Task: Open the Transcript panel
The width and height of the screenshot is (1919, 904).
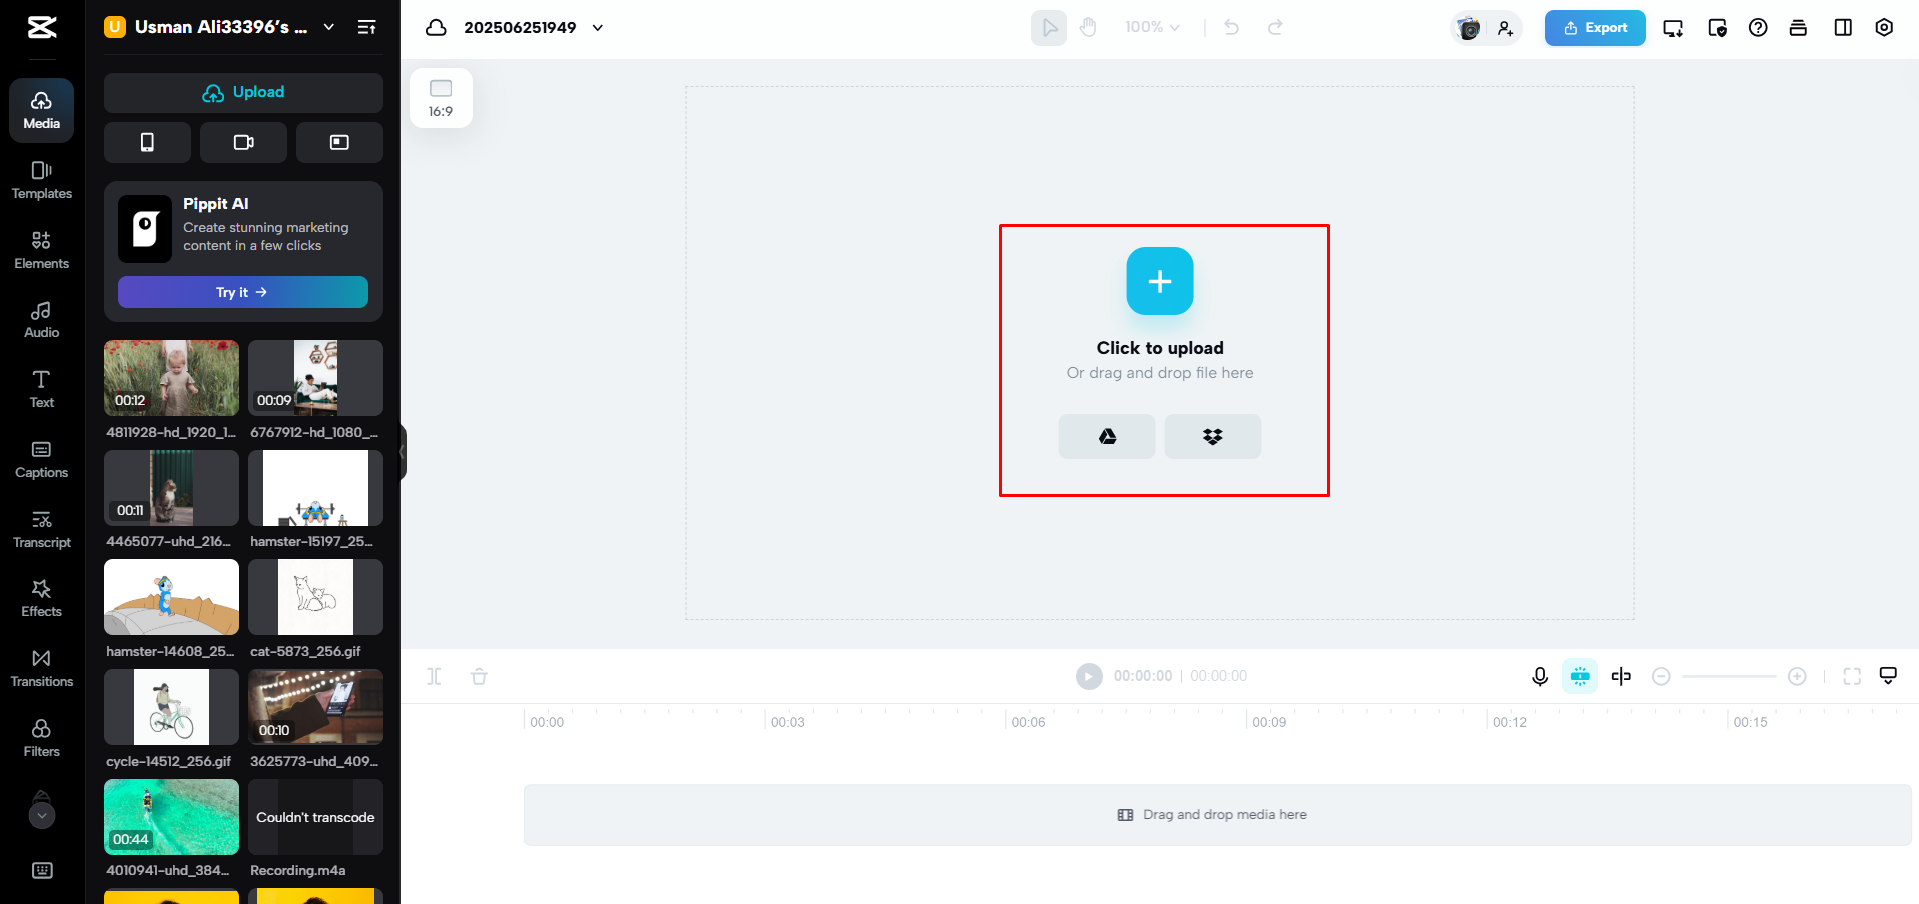Action: click(42, 530)
